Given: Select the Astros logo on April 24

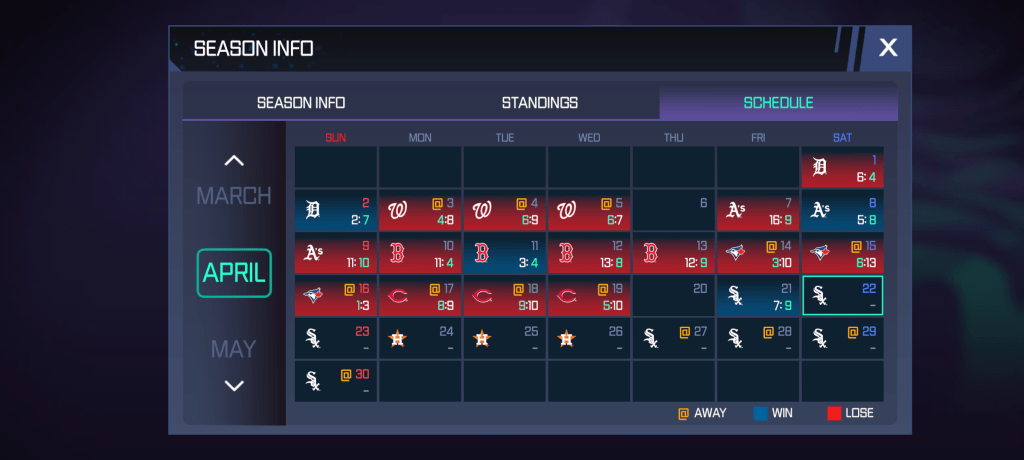Looking at the screenshot, I should point(397,339).
